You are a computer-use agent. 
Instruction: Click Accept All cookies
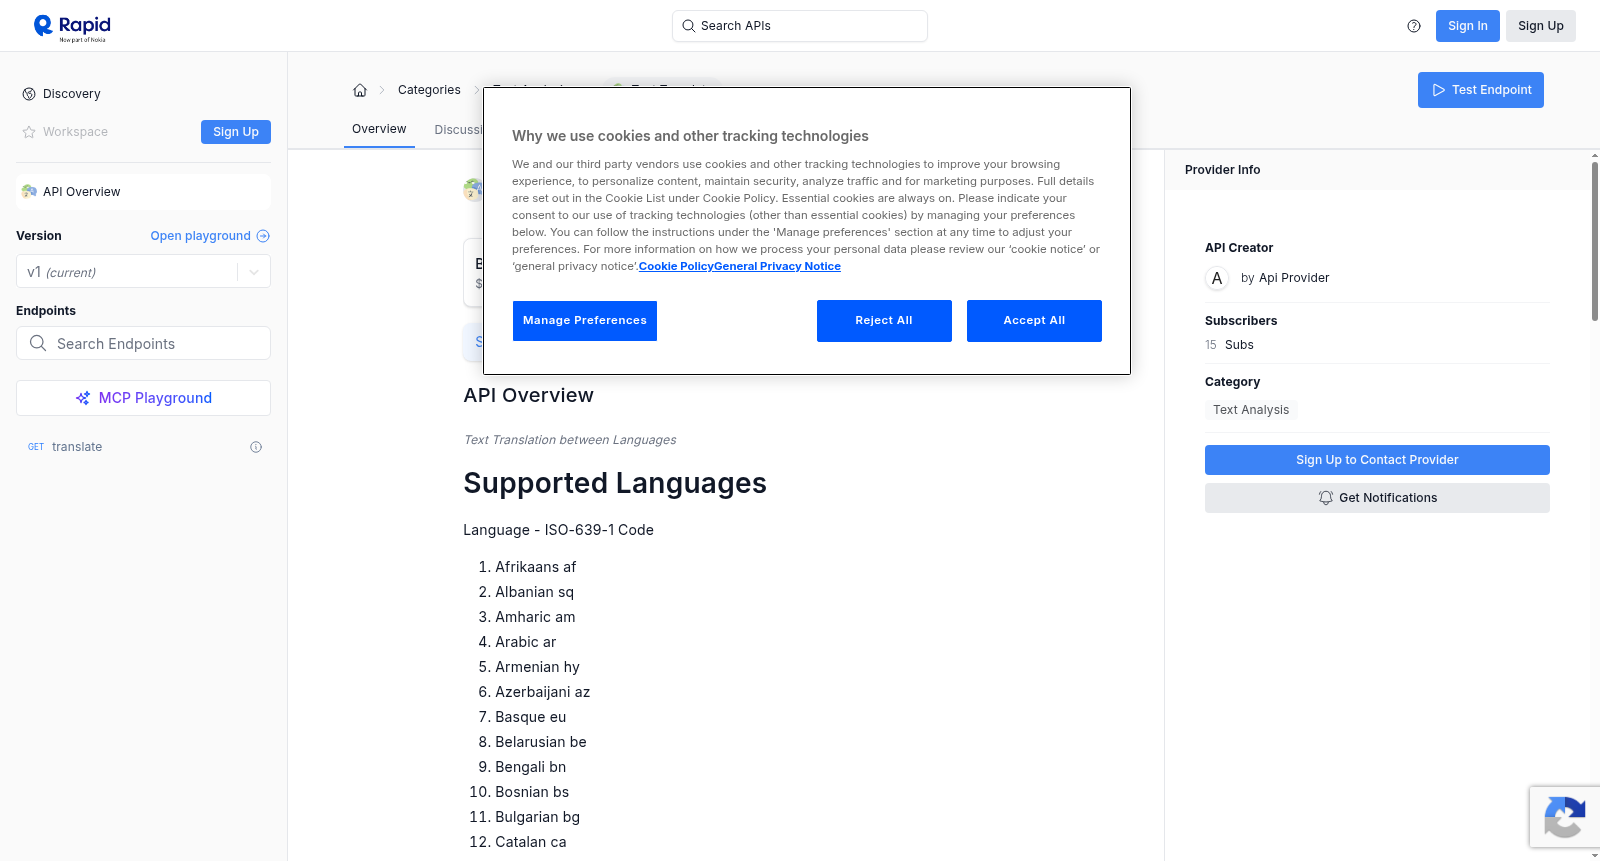pyautogui.click(x=1034, y=321)
